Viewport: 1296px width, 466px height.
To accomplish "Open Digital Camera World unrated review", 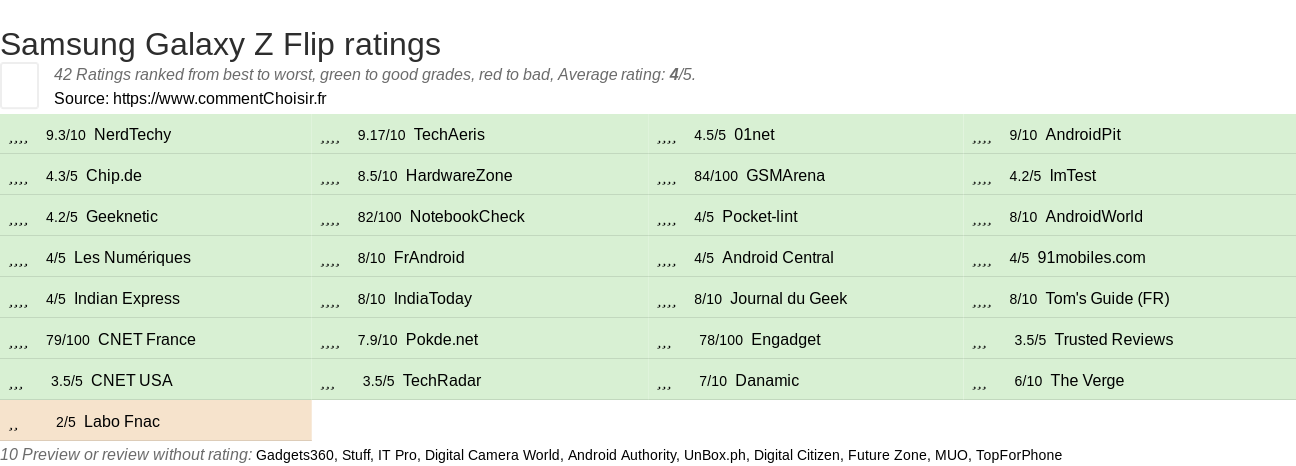I will 492,455.
